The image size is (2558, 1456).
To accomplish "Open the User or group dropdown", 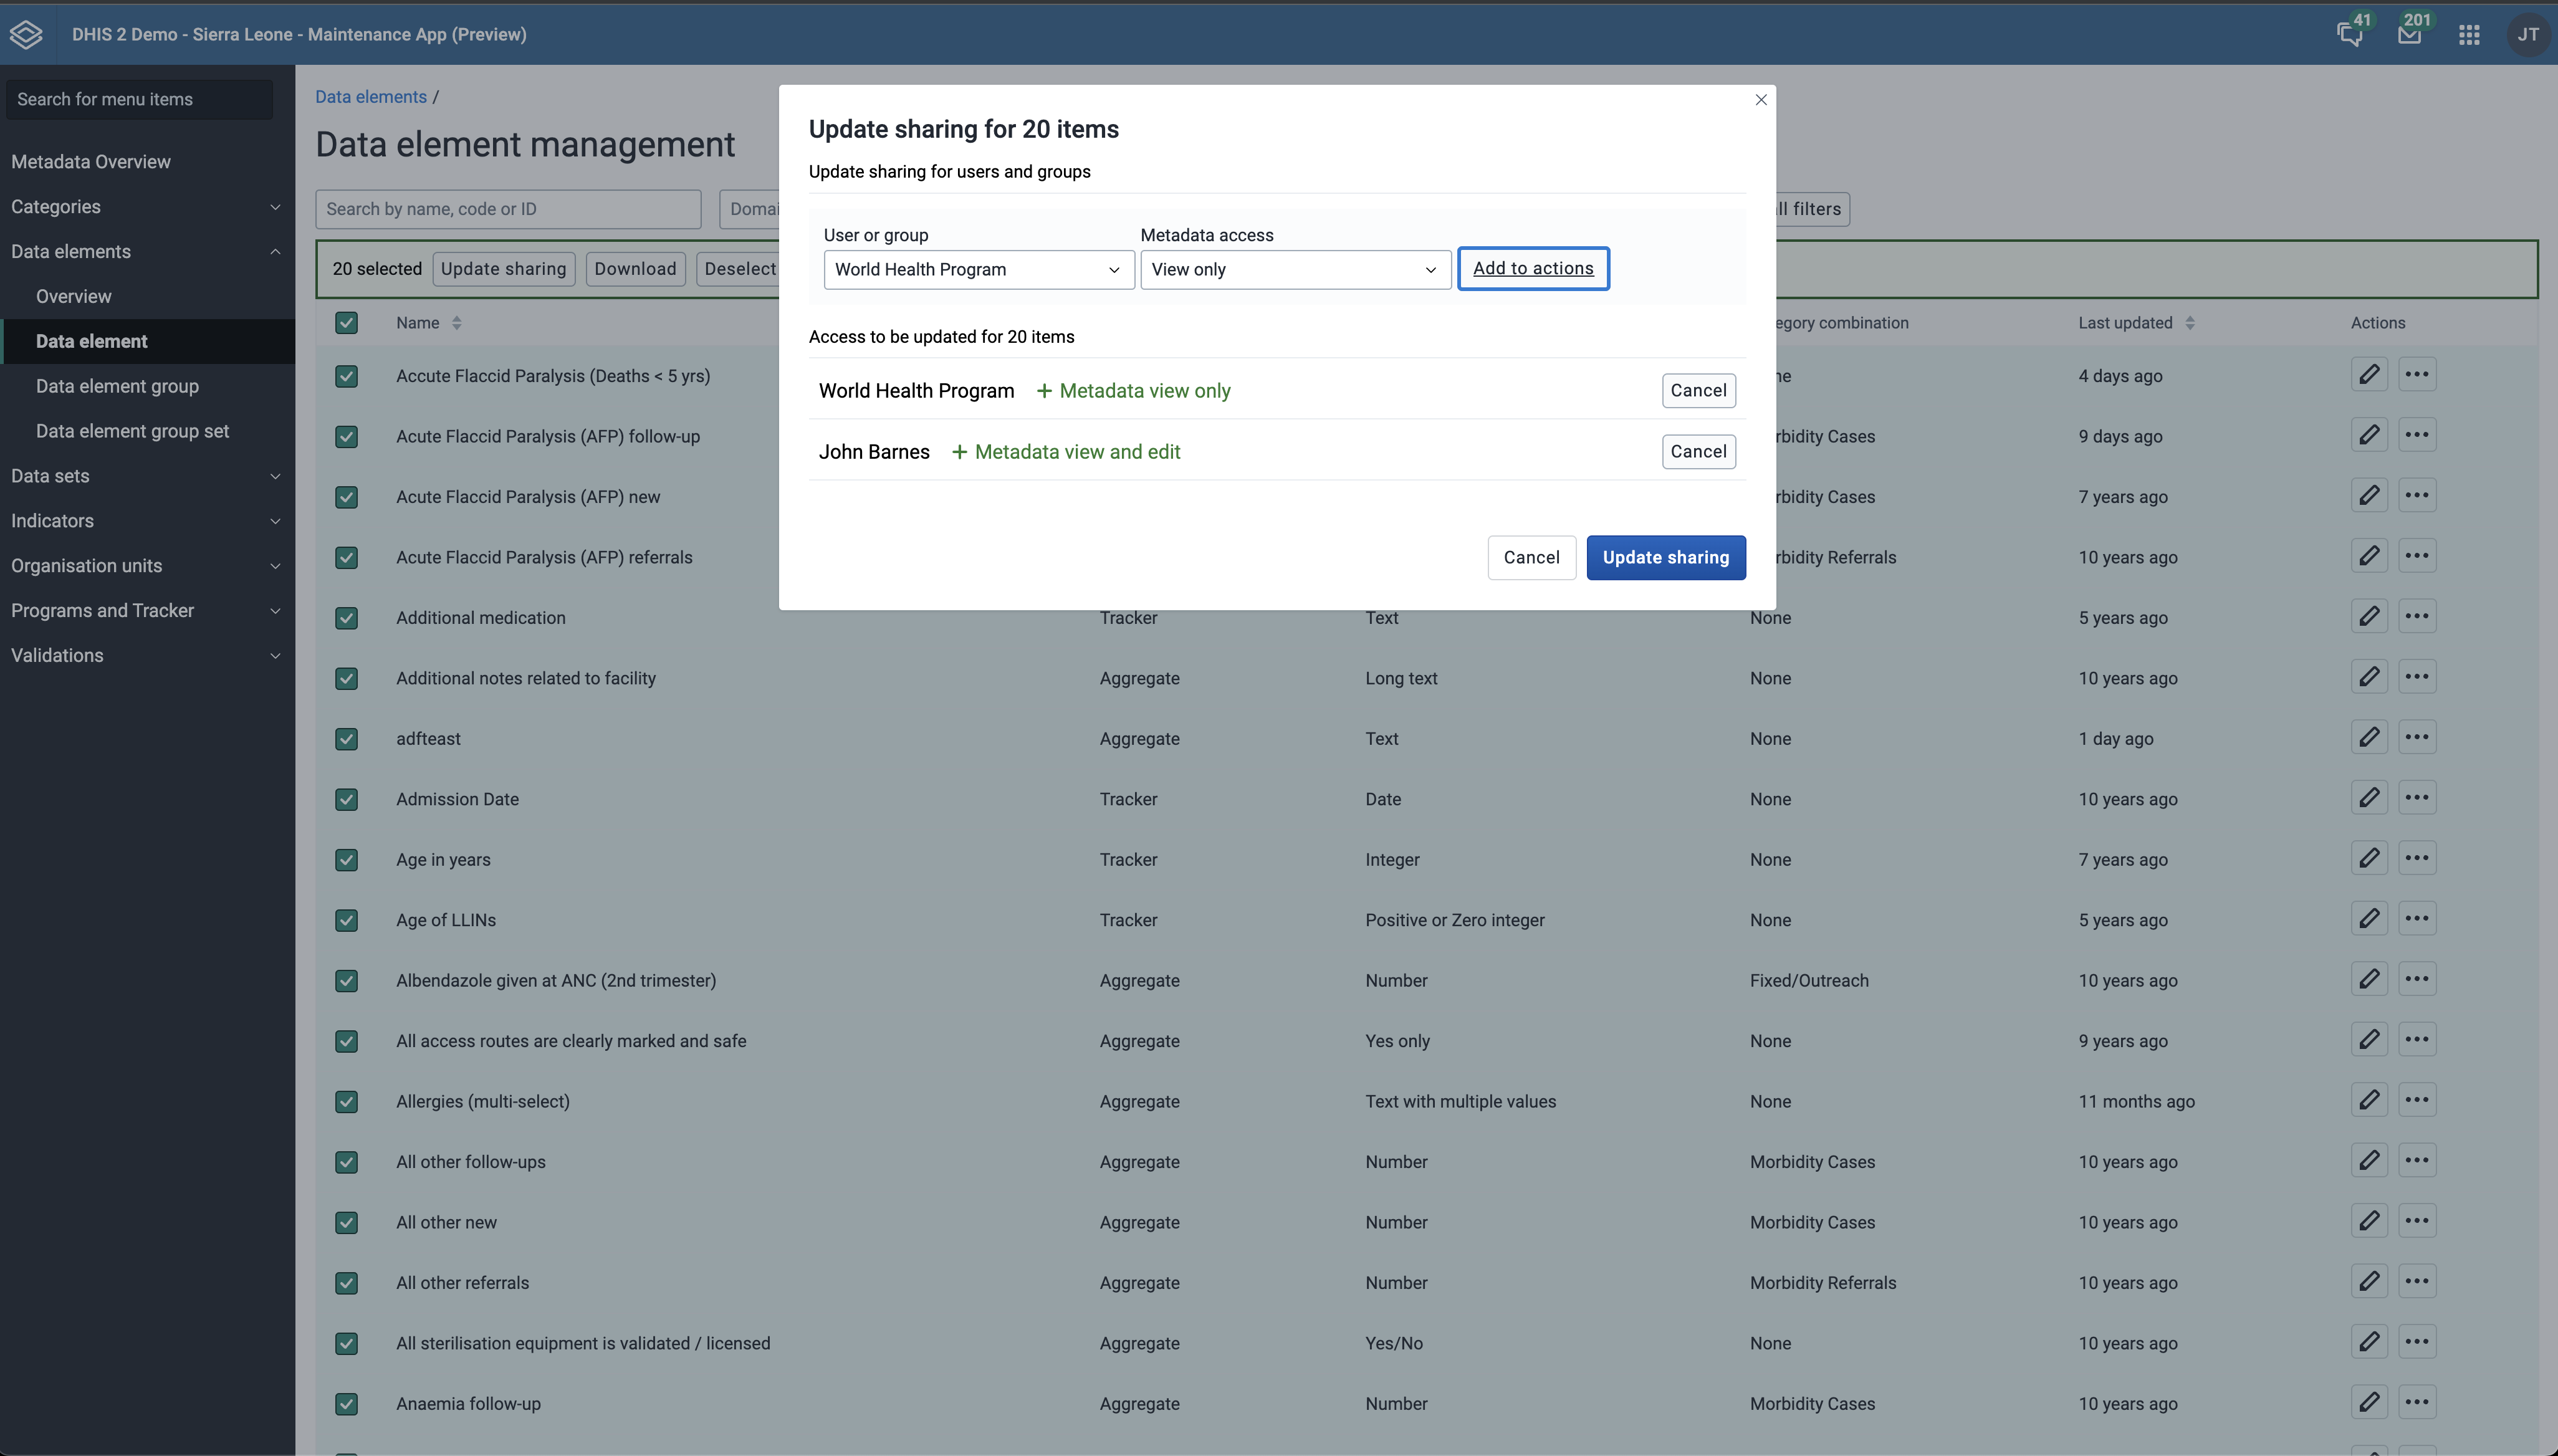I will [x=977, y=270].
